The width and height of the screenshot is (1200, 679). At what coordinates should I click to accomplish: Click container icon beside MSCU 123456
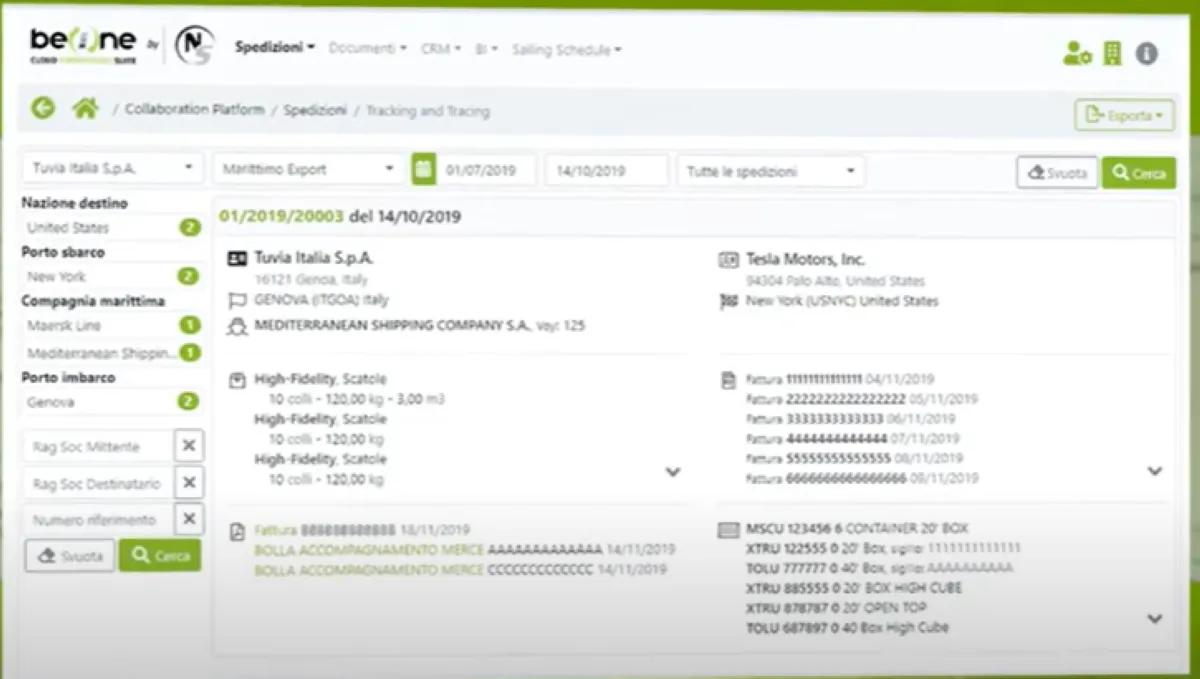[x=729, y=529]
